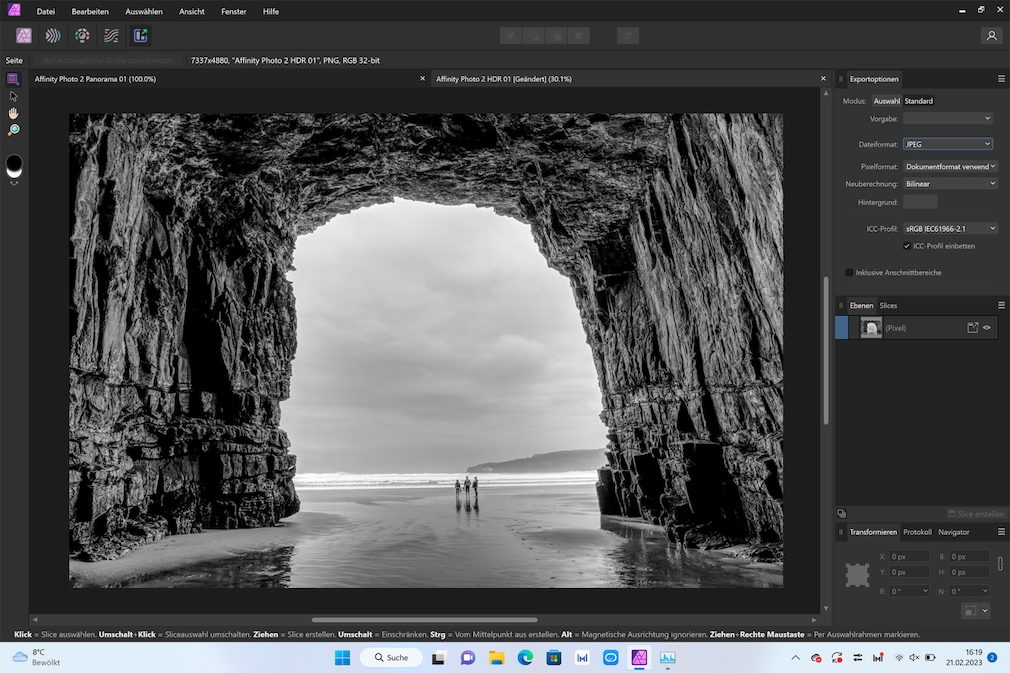Click the Hintergrund background color swatch
Image resolution: width=1010 pixels, height=673 pixels.
[920, 202]
